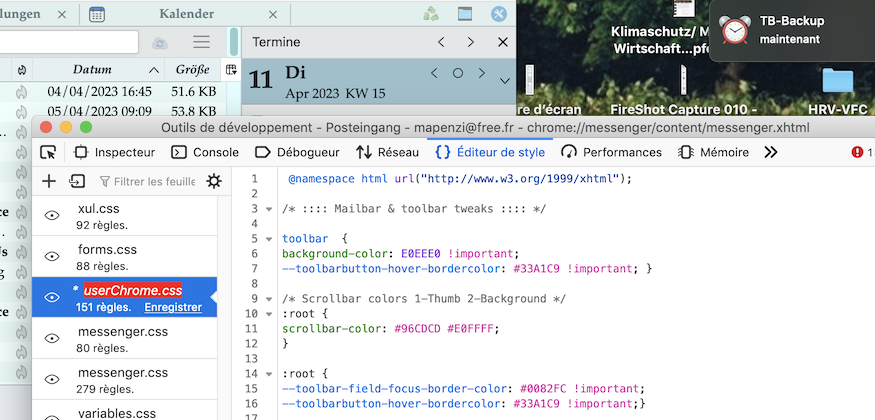Open the Performances tab

pos(612,152)
